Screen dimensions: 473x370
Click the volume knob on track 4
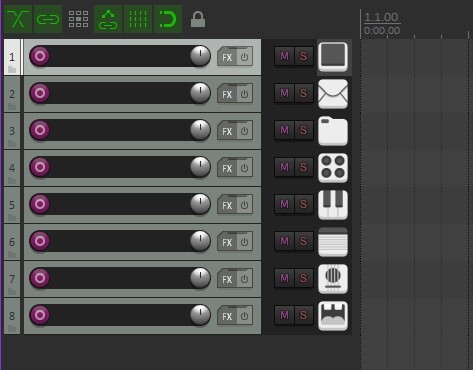pyautogui.click(x=200, y=166)
